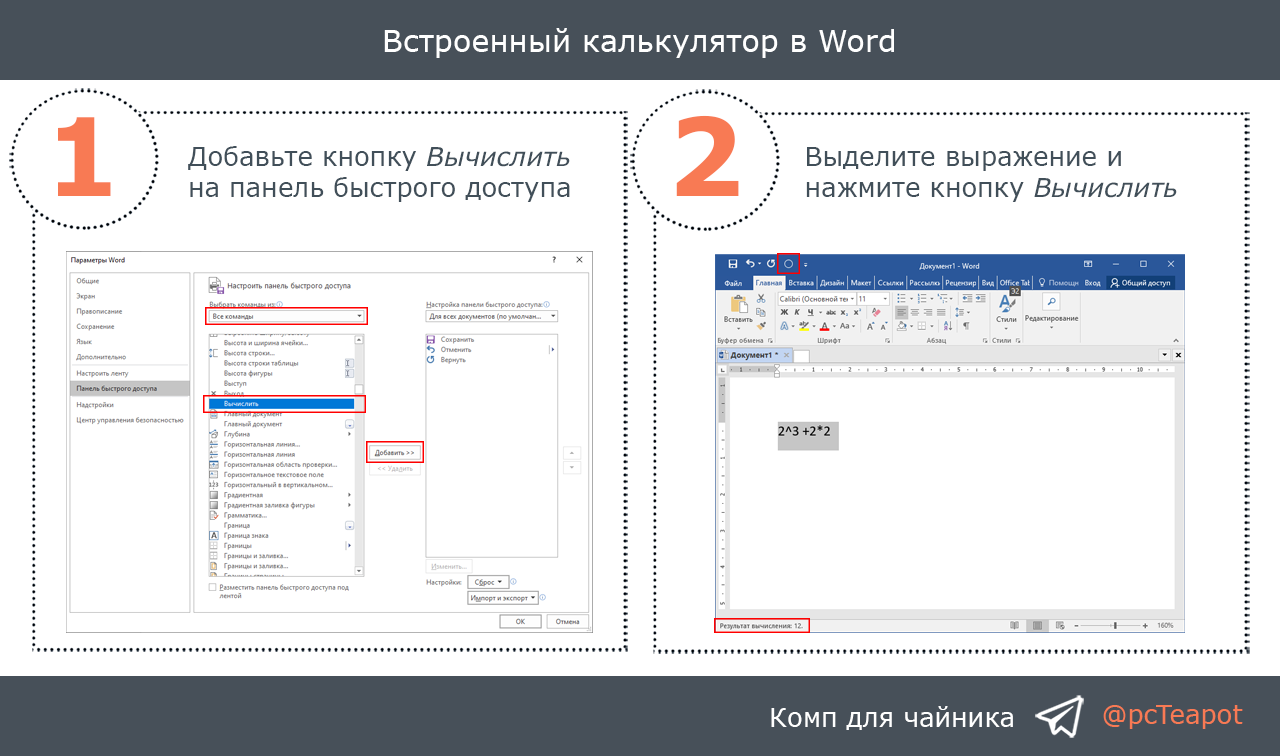Click the Copy icon in Буфер обмена

tap(761, 312)
